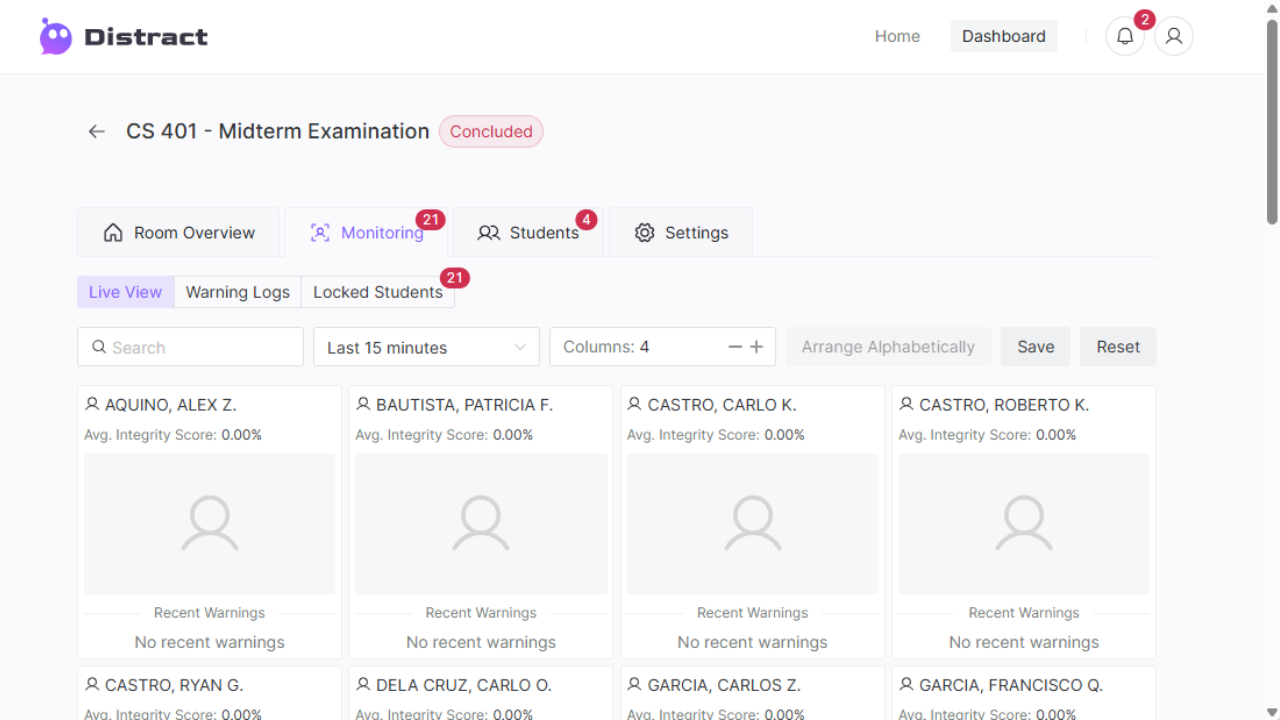Screen dimensions: 1280x720
Task: Click the name GARCIA, CARLOS Z.
Action: pos(725,685)
